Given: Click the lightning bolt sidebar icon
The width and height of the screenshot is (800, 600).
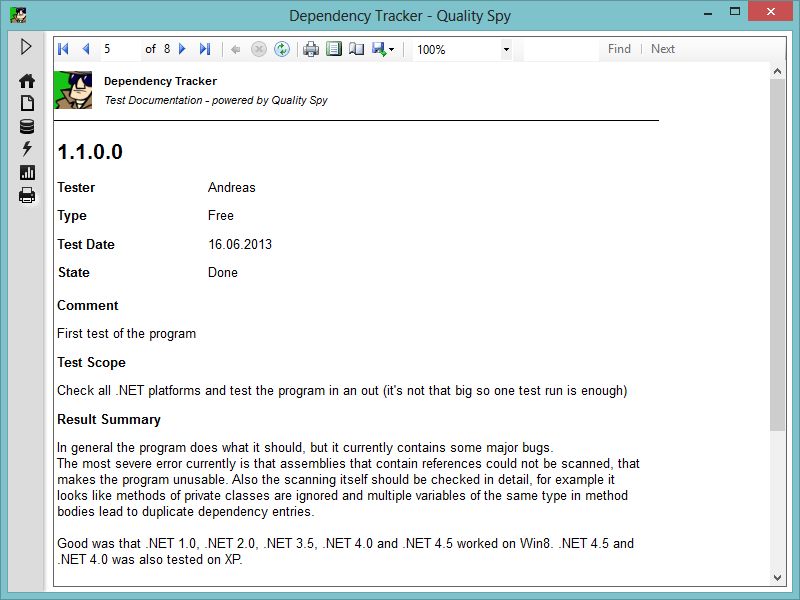Looking at the screenshot, I should [26, 148].
